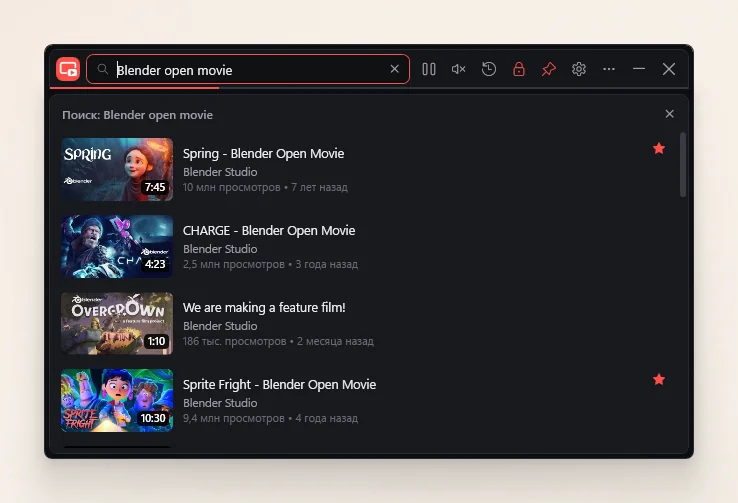Click the Поиск: Blender open movie heading
738x503 pixels.
tap(137, 115)
